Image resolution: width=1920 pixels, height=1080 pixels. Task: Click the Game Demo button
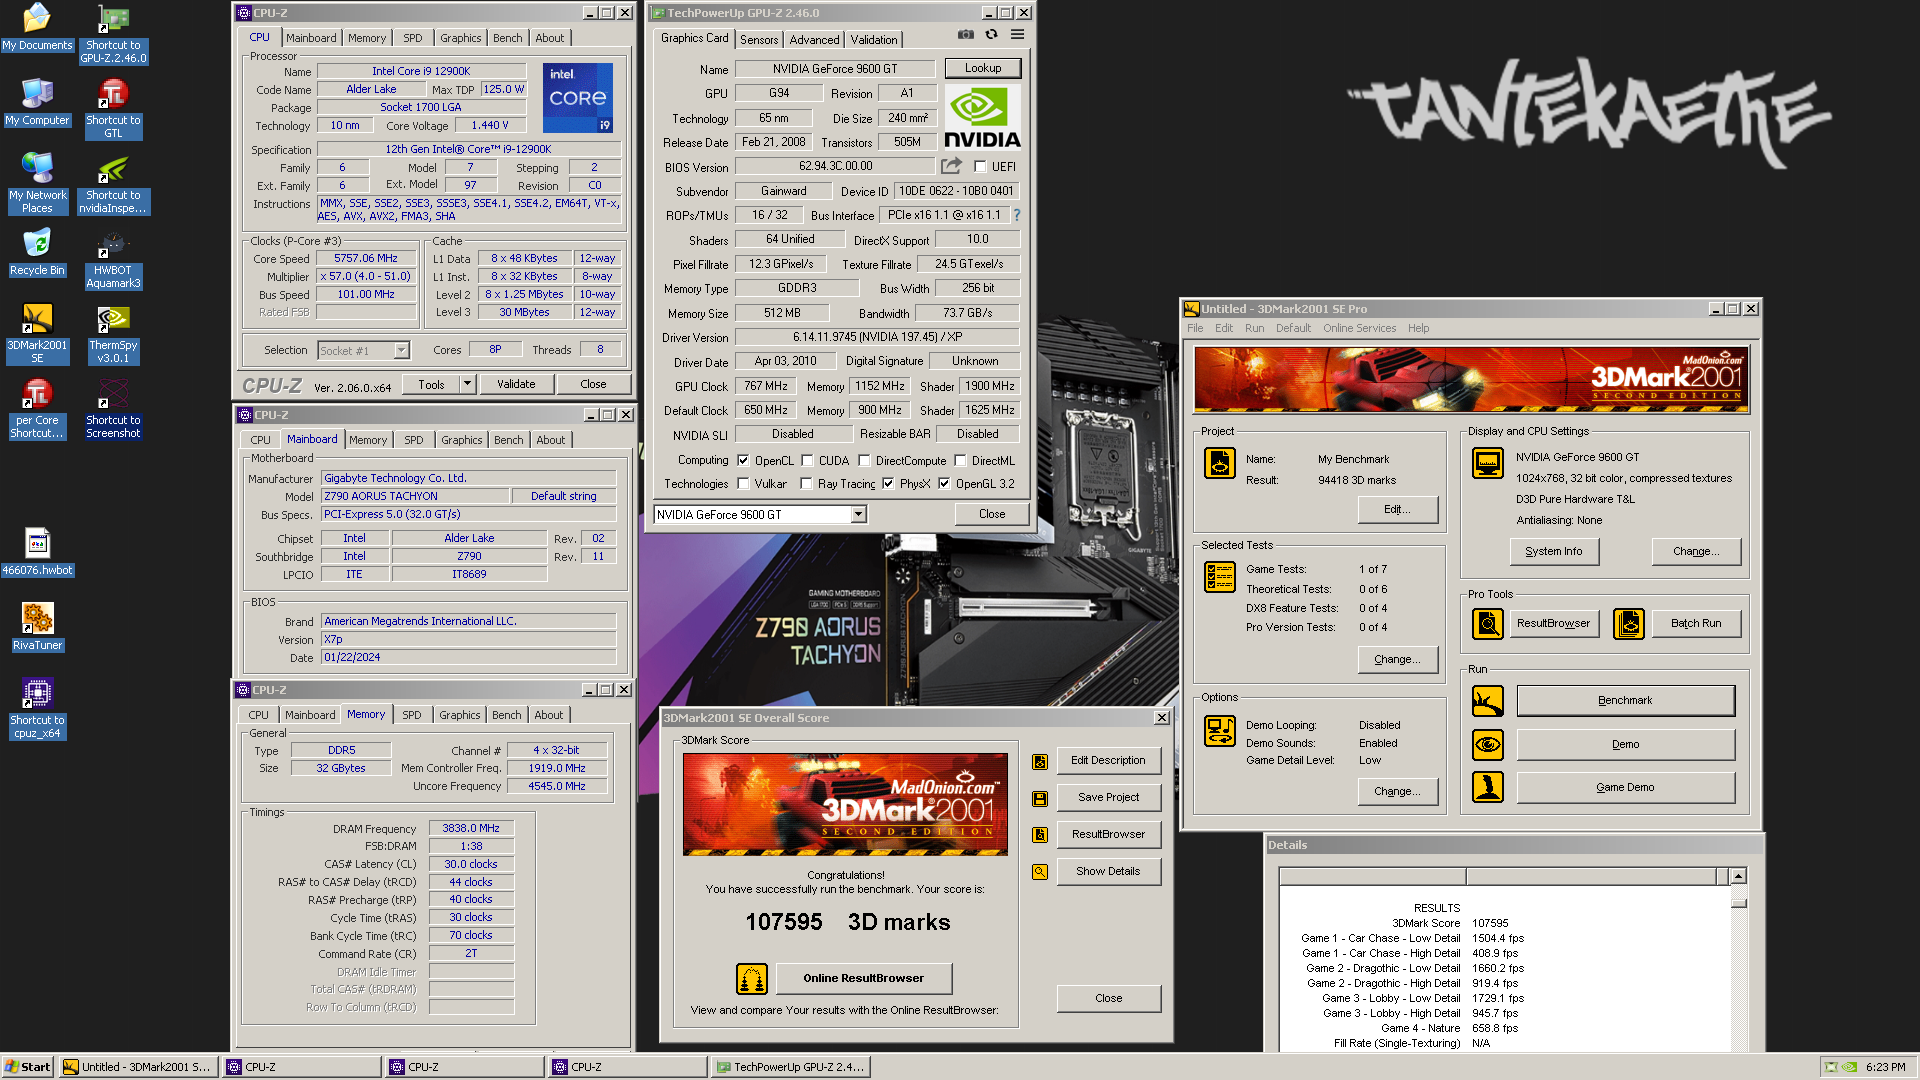click(x=1625, y=788)
